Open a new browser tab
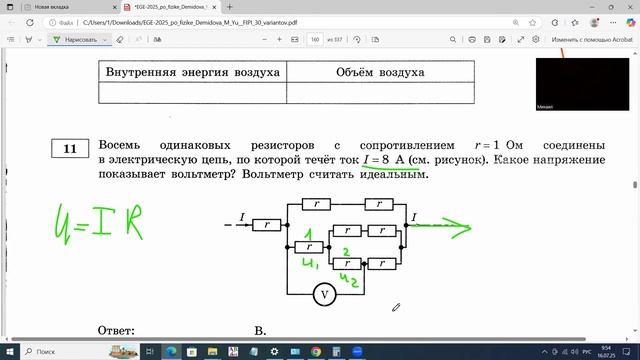Image resolution: width=640 pixels, height=360 pixels. [230, 7]
